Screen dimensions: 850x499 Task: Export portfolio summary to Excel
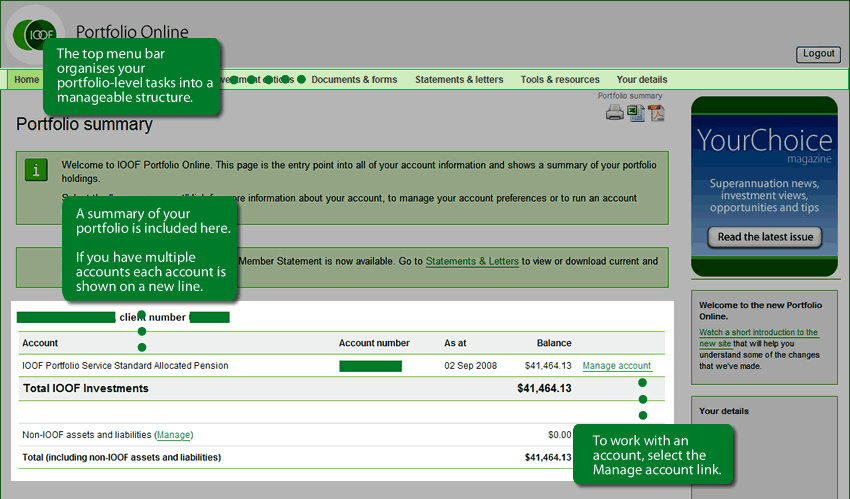coord(636,113)
